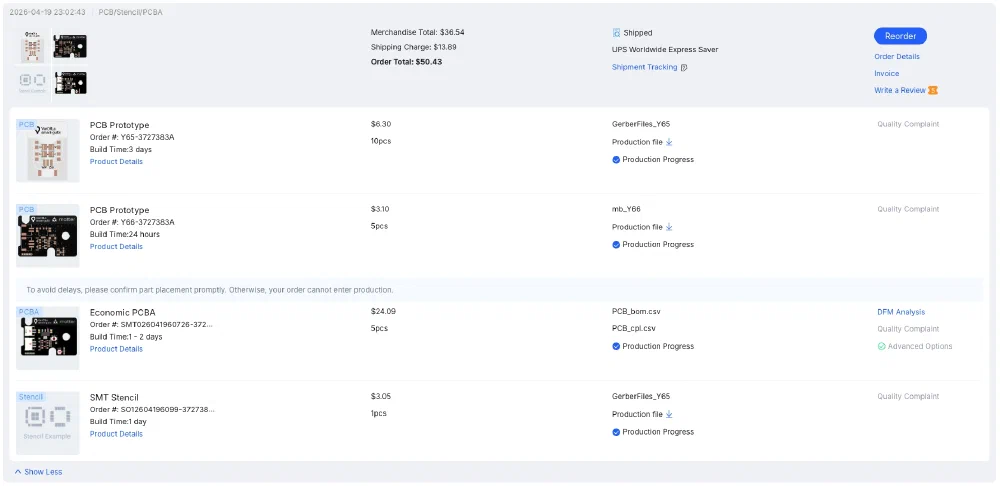Image resolution: width=1000 pixels, height=486 pixels.
Task: Click the Economic PCBA product title
Action: [122, 313]
